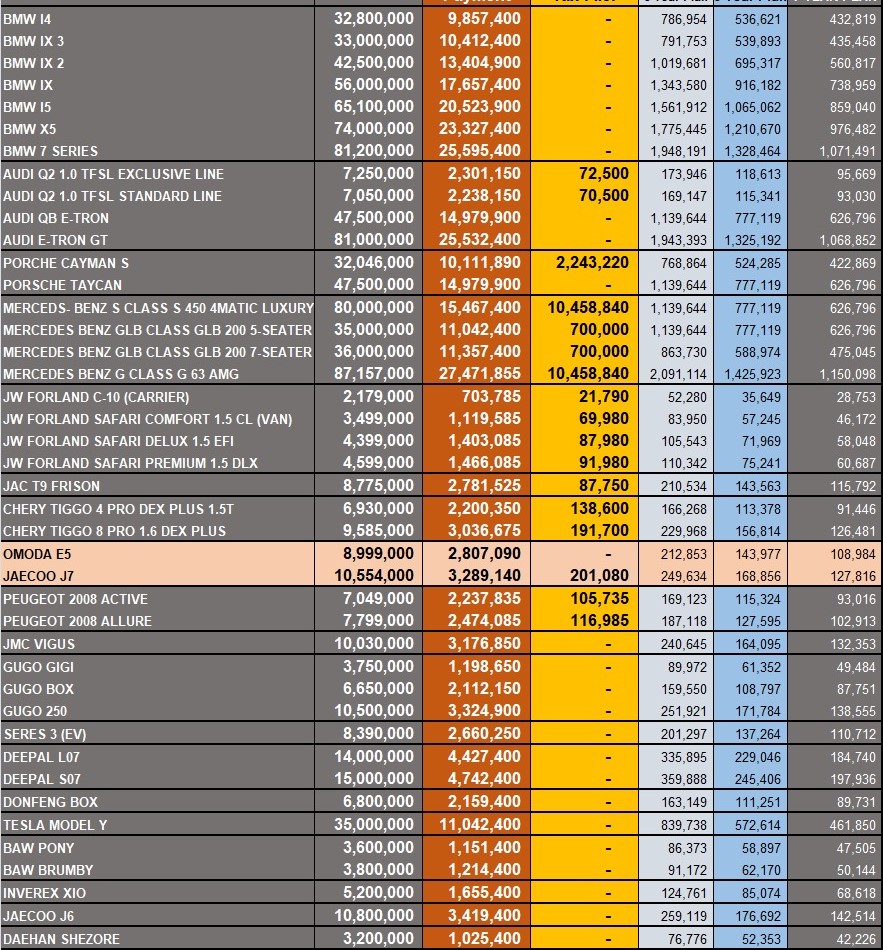Viewport: 883px width, 950px height.
Task: Click the yellow cell with value 2,243,220
Action: tap(585, 263)
